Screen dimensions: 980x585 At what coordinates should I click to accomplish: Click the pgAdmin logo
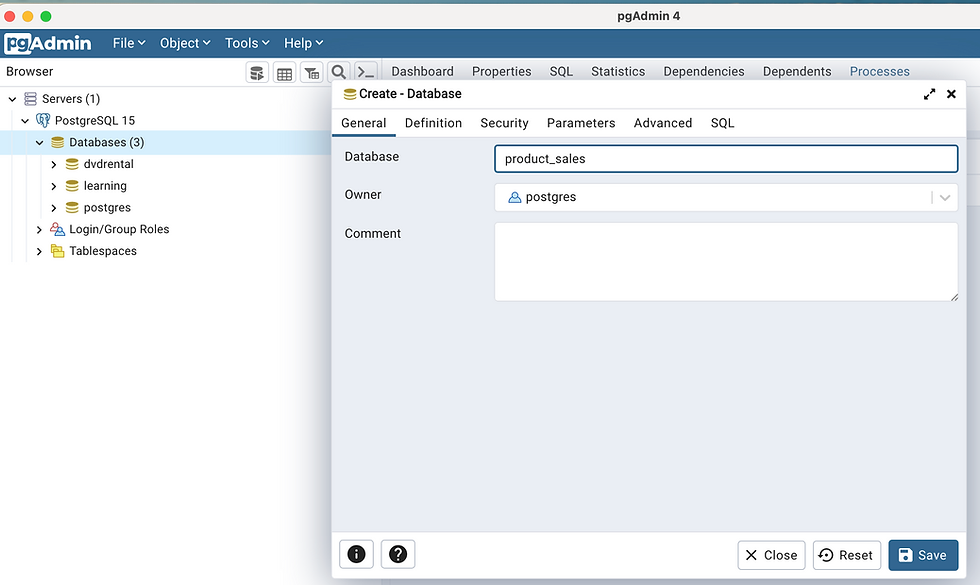click(x=48, y=43)
